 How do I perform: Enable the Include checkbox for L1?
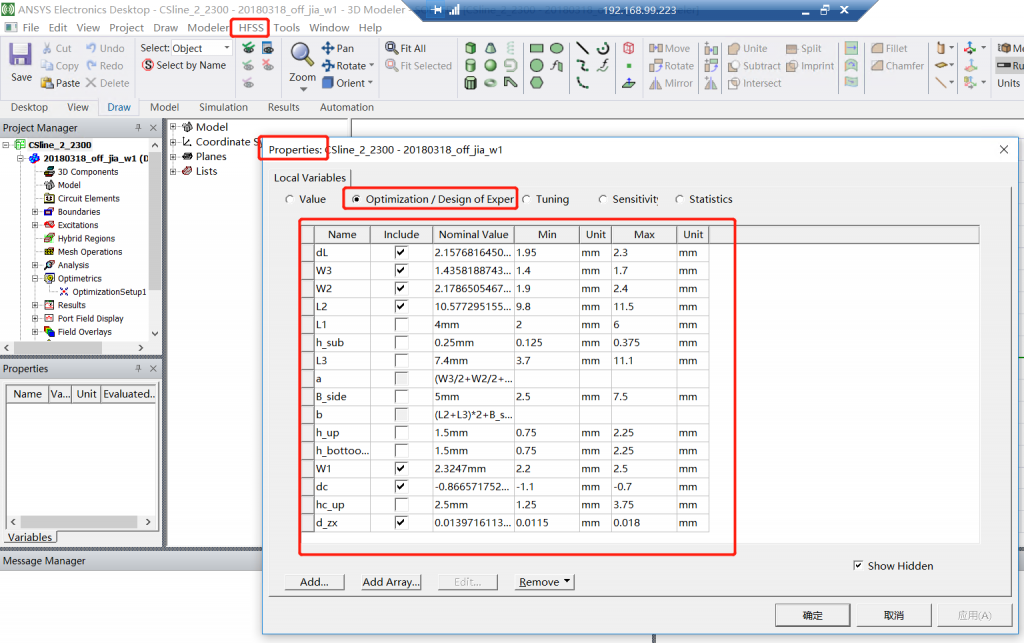pyautogui.click(x=401, y=325)
